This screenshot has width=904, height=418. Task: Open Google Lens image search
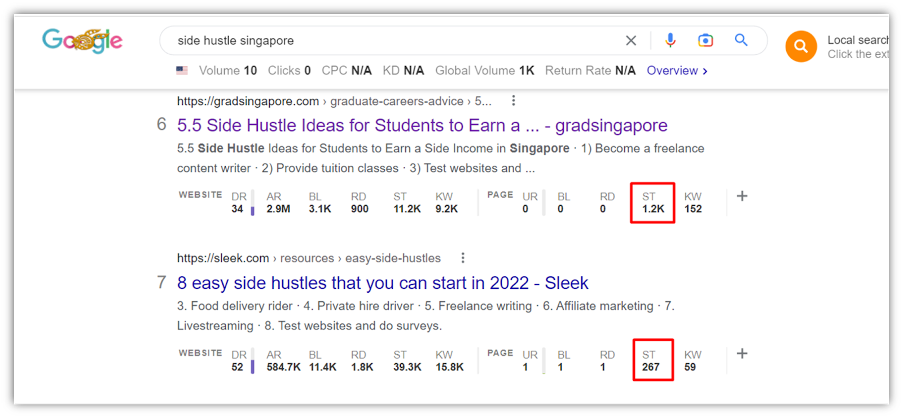tap(706, 41)
